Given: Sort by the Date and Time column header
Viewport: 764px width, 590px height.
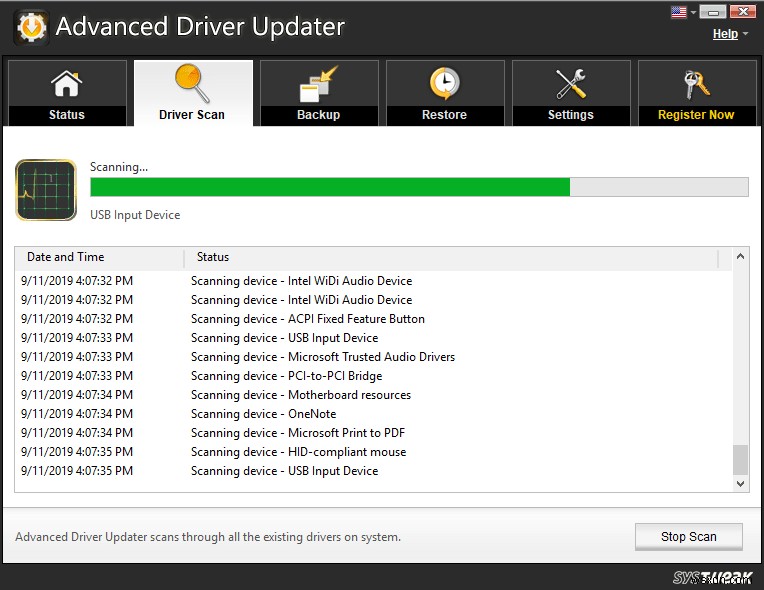Looking at the screenshot, I should 99,257.
